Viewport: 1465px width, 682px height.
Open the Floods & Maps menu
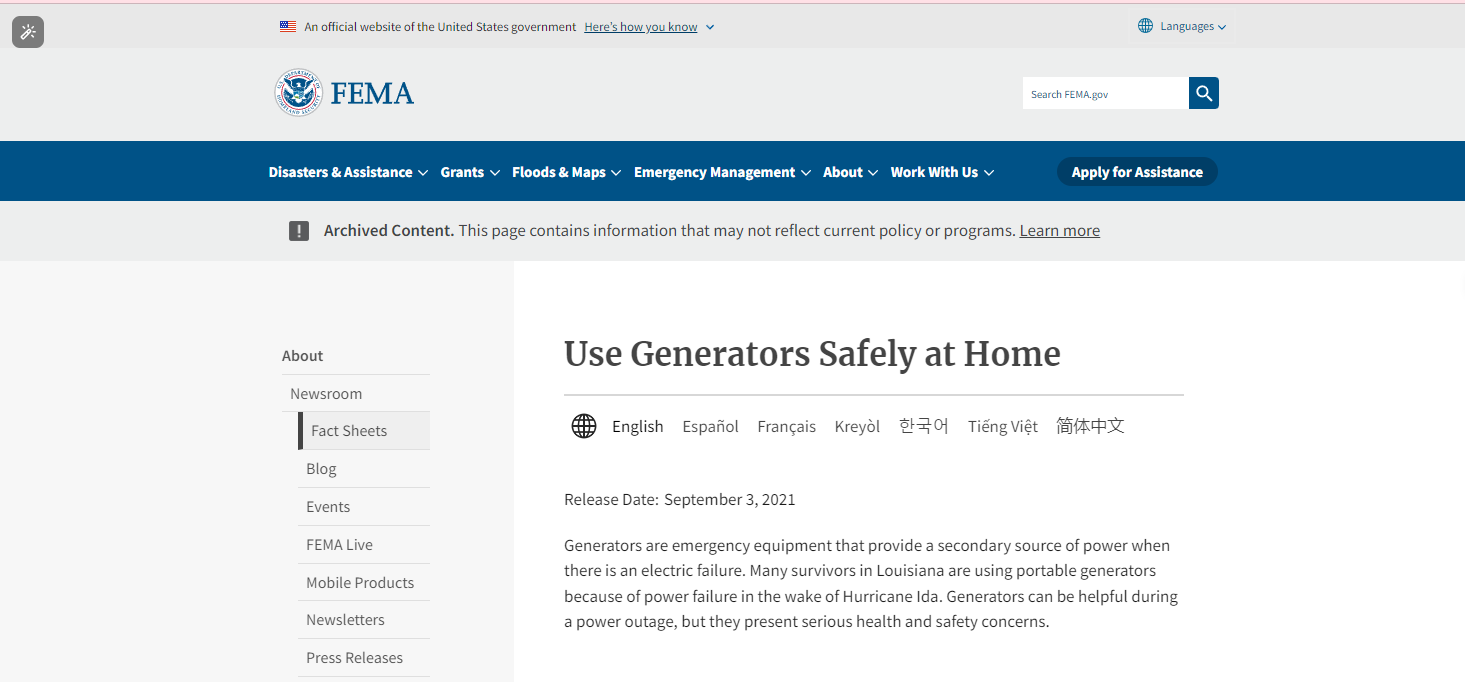coord(566,172)
